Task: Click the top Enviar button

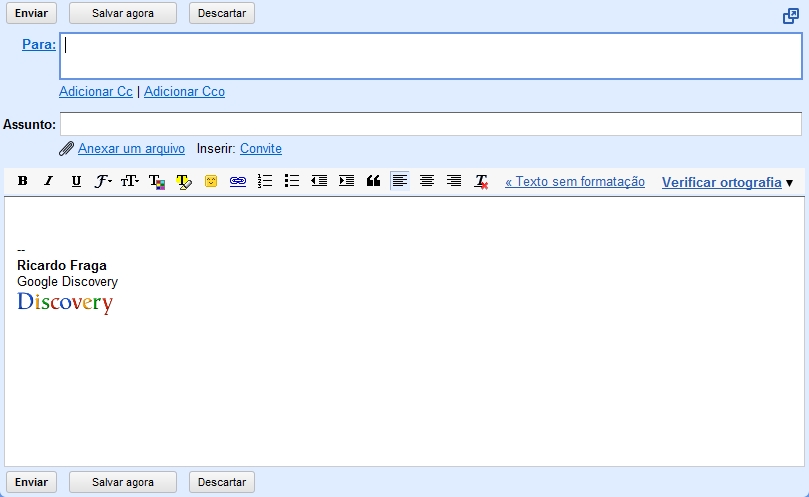Action: coord(31,13)
